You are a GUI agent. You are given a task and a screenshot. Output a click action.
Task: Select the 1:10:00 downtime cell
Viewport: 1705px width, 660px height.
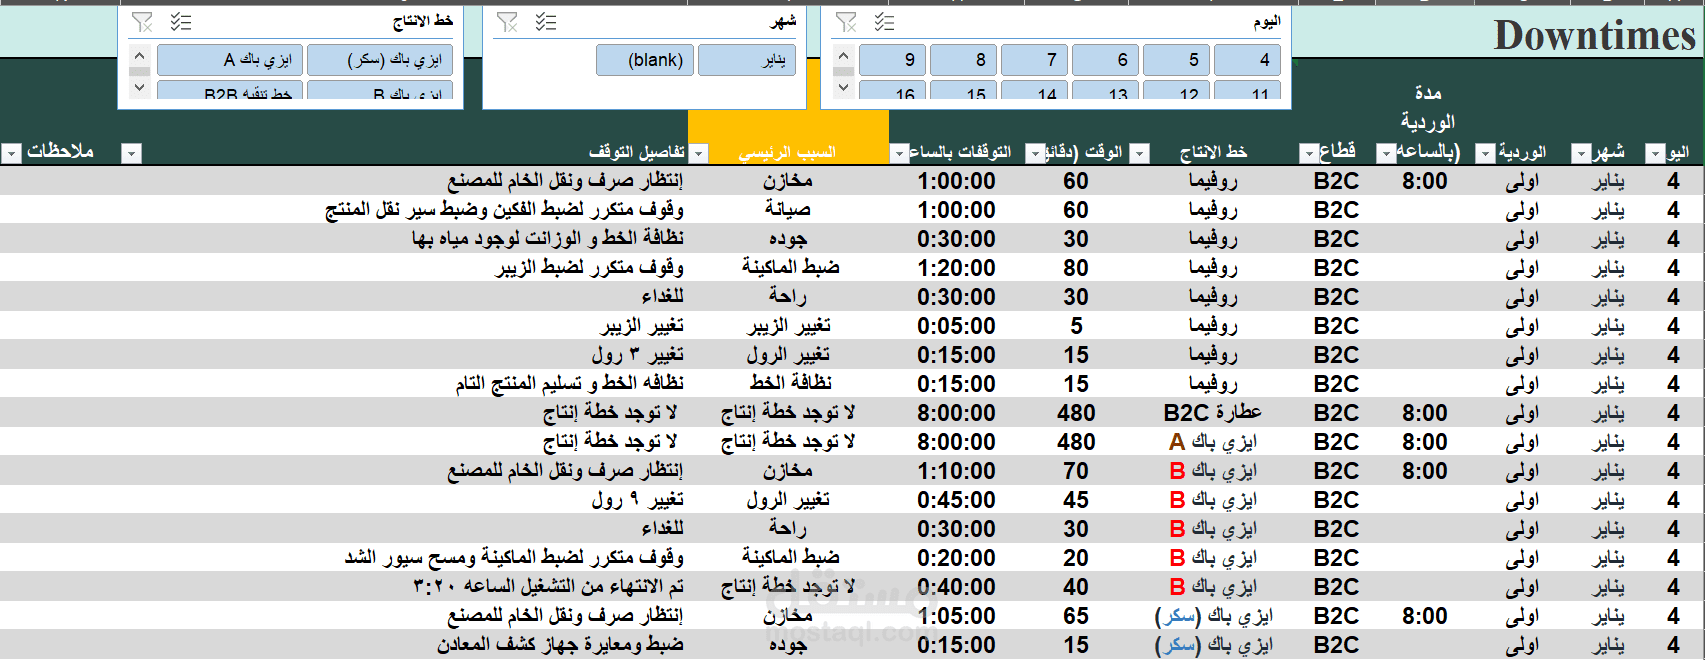pyautogui.click(x=956, y=471)
